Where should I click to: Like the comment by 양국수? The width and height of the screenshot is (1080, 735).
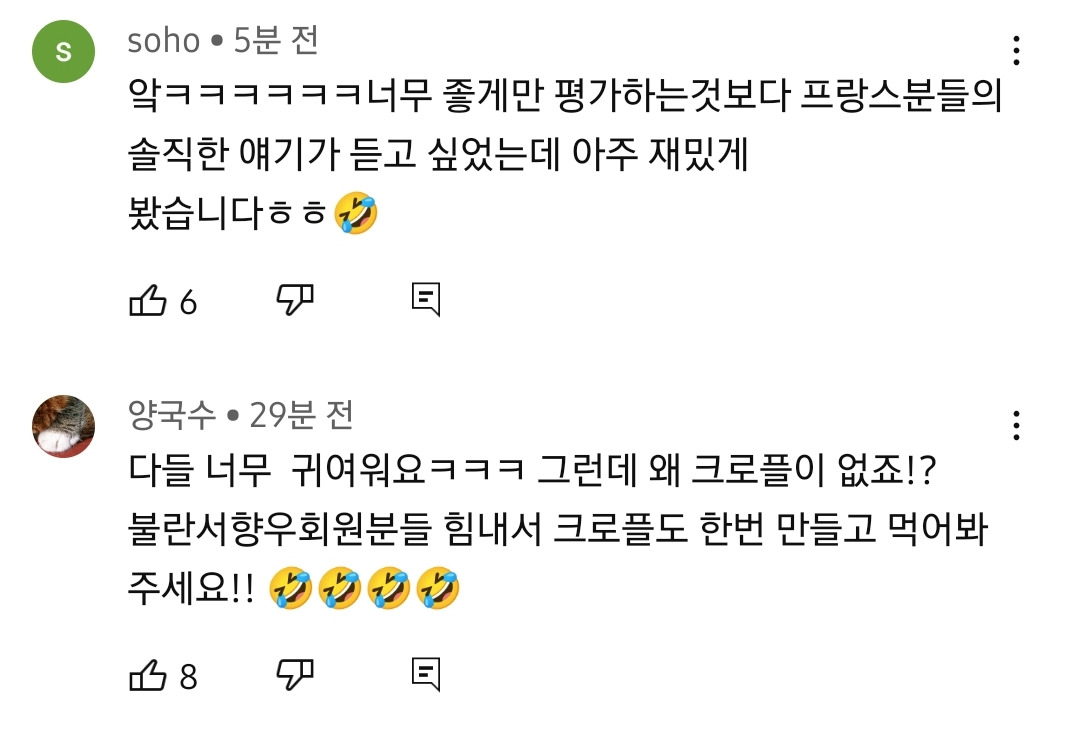coord(148,676)
